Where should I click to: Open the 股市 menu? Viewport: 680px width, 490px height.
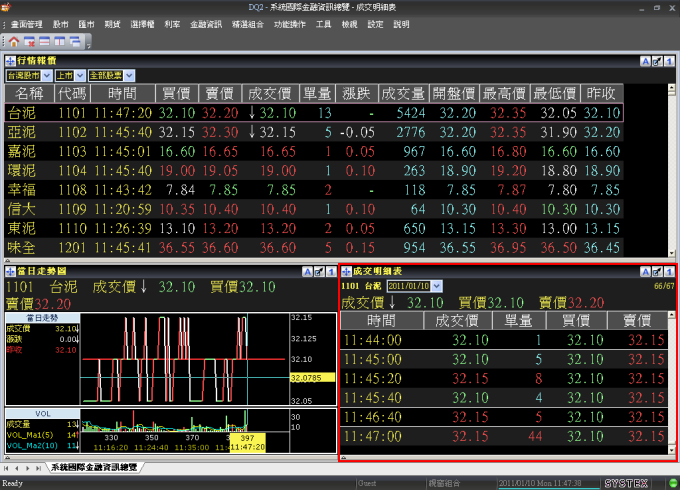pyautogui.click(x=60, y=24)
